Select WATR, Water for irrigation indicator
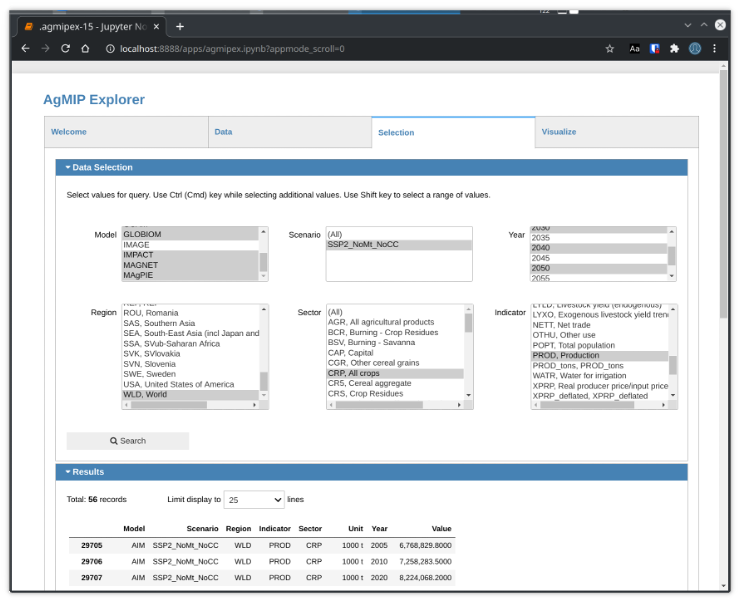The image size is (739, 602). (599, 376)
